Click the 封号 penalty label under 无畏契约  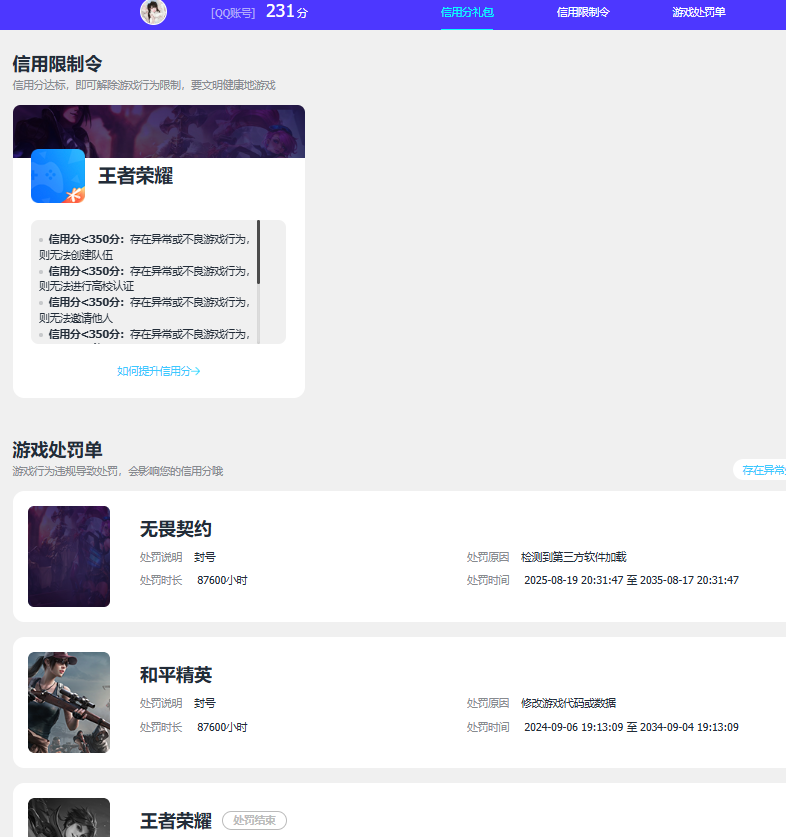pyautogui.click(x=205, y=557)
